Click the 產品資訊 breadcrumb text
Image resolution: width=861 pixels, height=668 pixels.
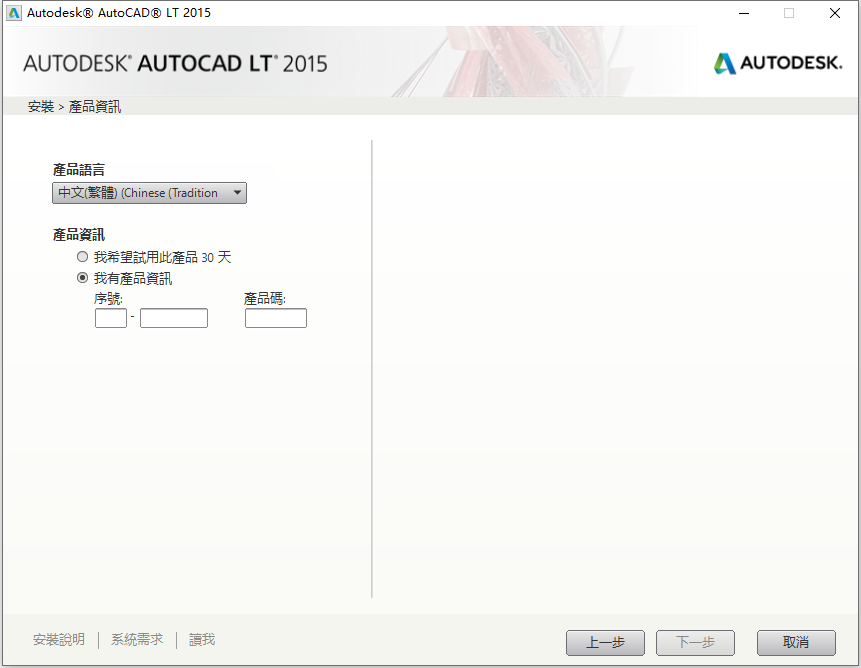[95, 106]
